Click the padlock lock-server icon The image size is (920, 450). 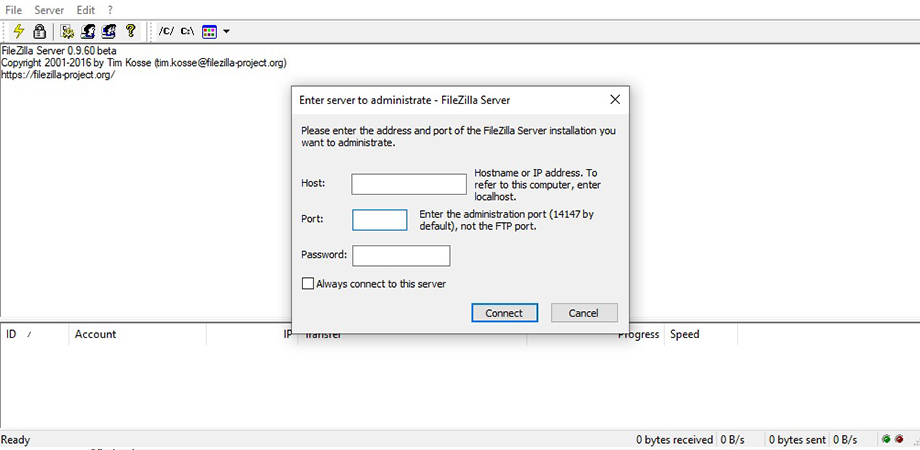[39, 31]
